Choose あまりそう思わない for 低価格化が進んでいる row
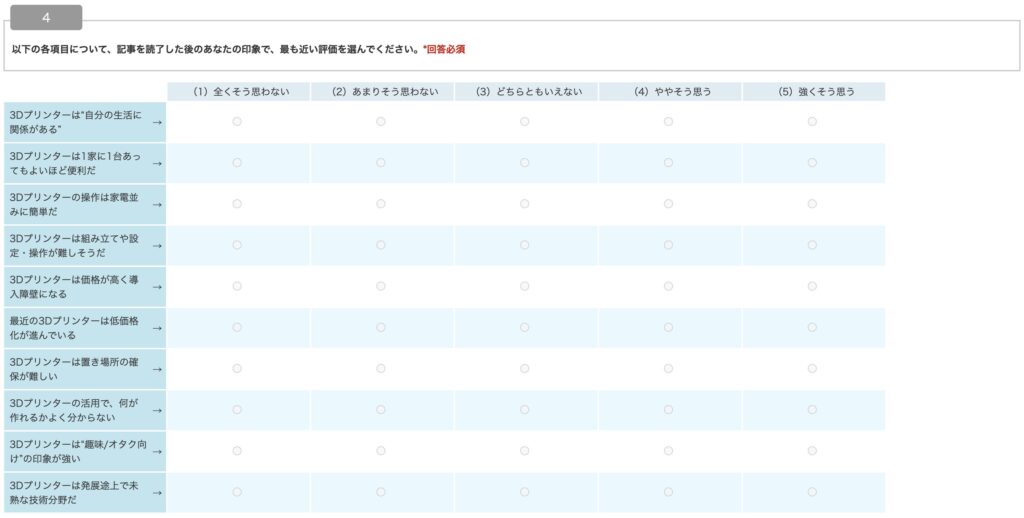This screenshot has height=518, width=1024. pyautogui.click(x=381, y=327)
